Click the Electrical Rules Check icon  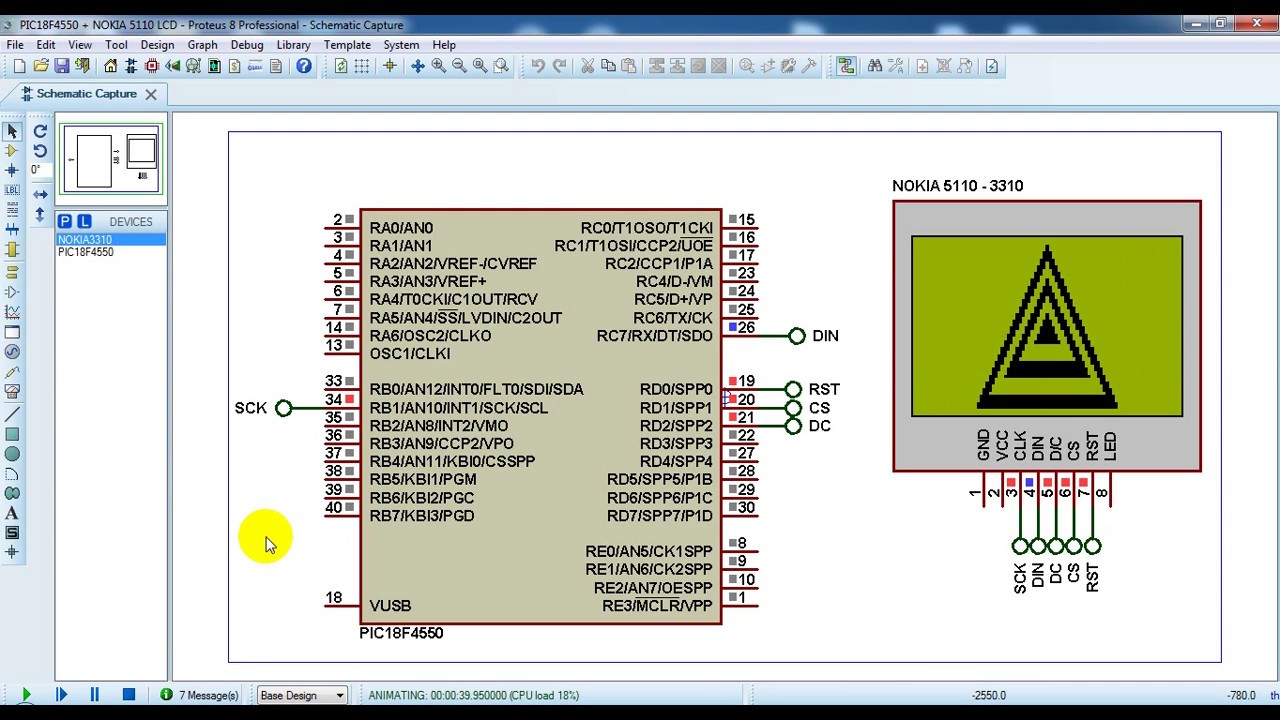(x=992, y=66)
